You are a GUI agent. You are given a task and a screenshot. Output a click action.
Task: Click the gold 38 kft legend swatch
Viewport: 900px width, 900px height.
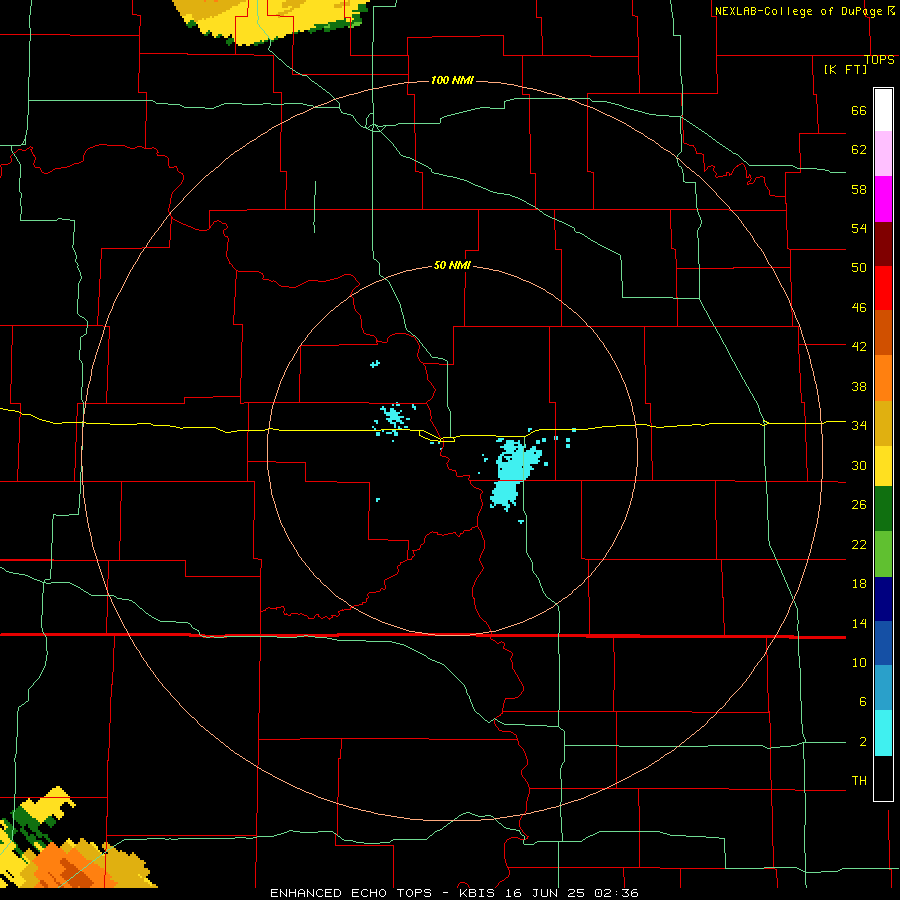883,423
